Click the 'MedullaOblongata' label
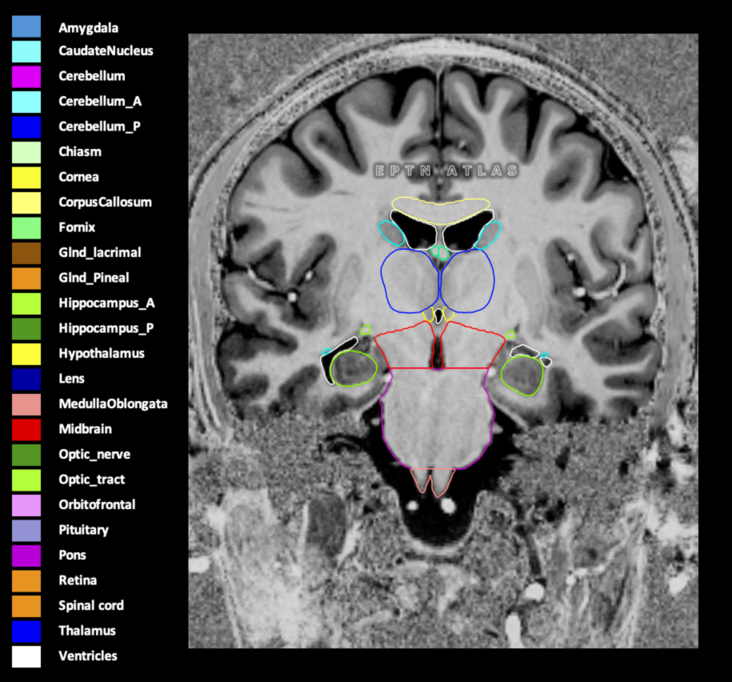 click(x=113, y=404)
